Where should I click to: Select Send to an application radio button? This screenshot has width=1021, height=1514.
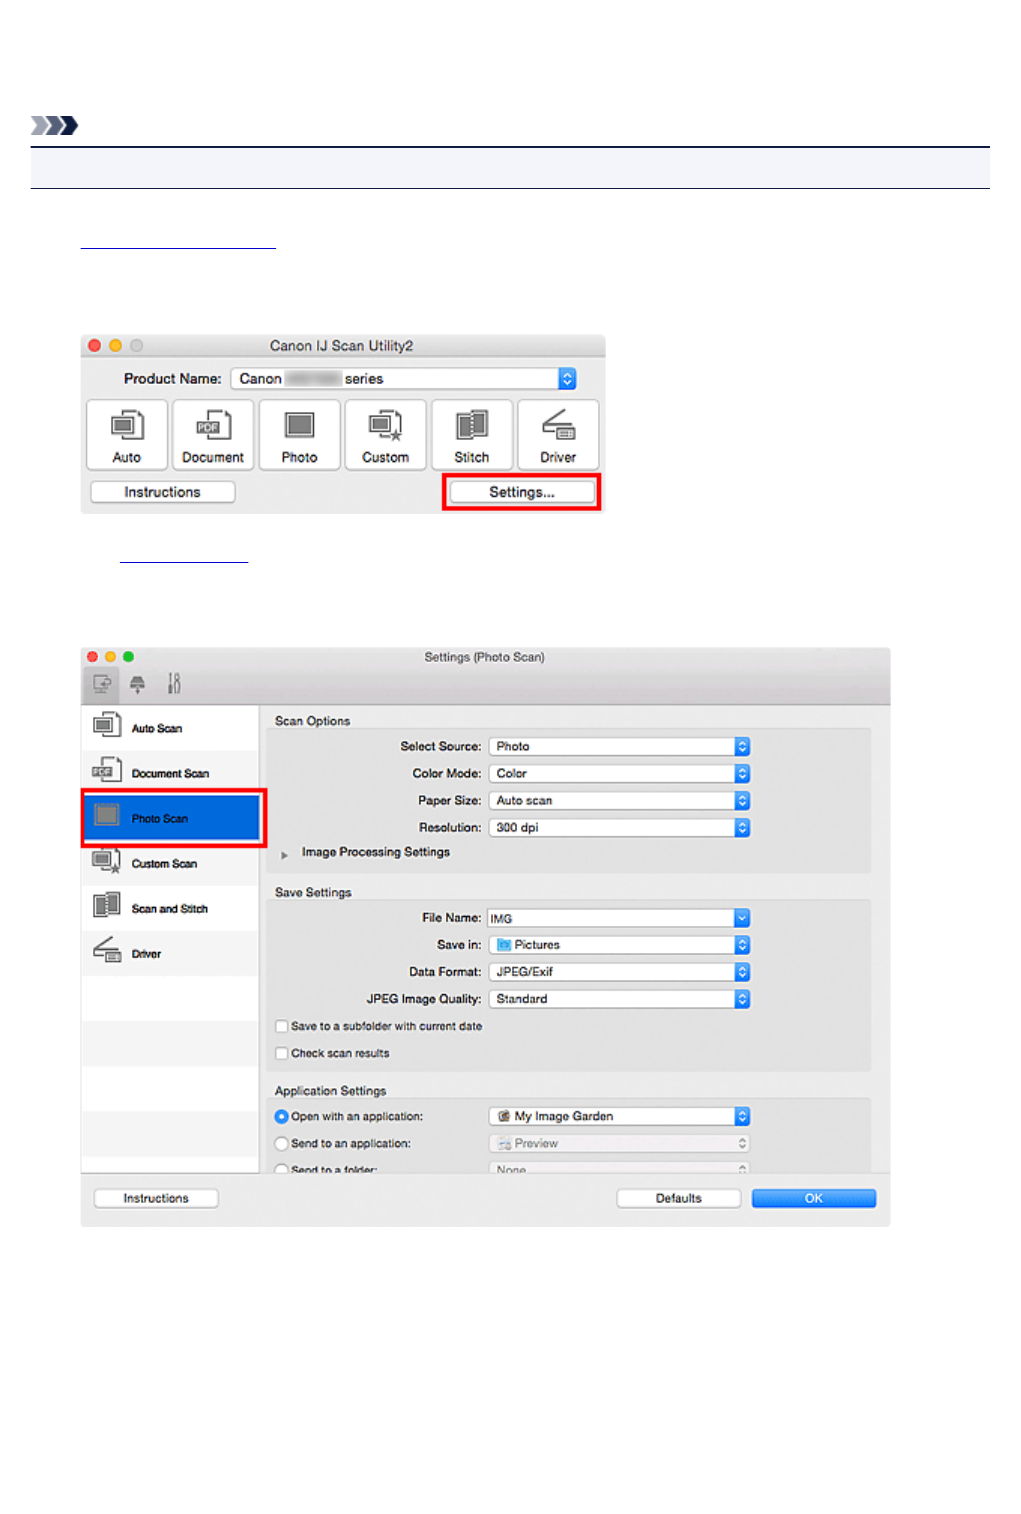282,1144
